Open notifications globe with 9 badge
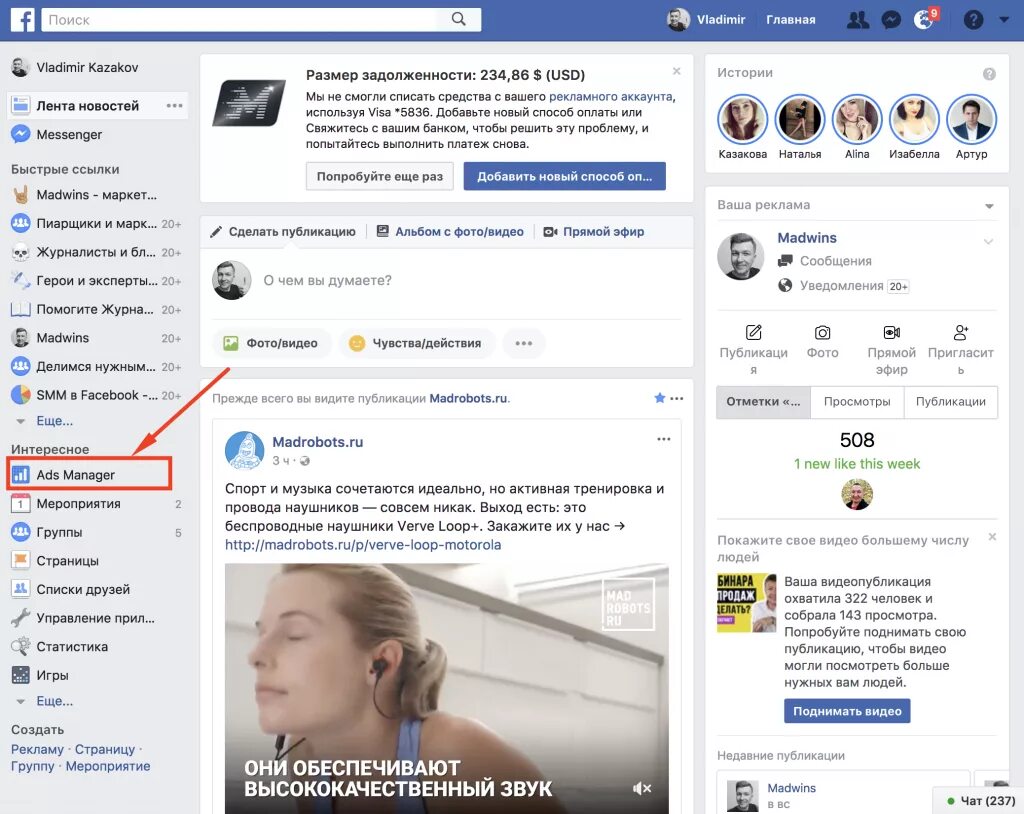 pos(925,20)
